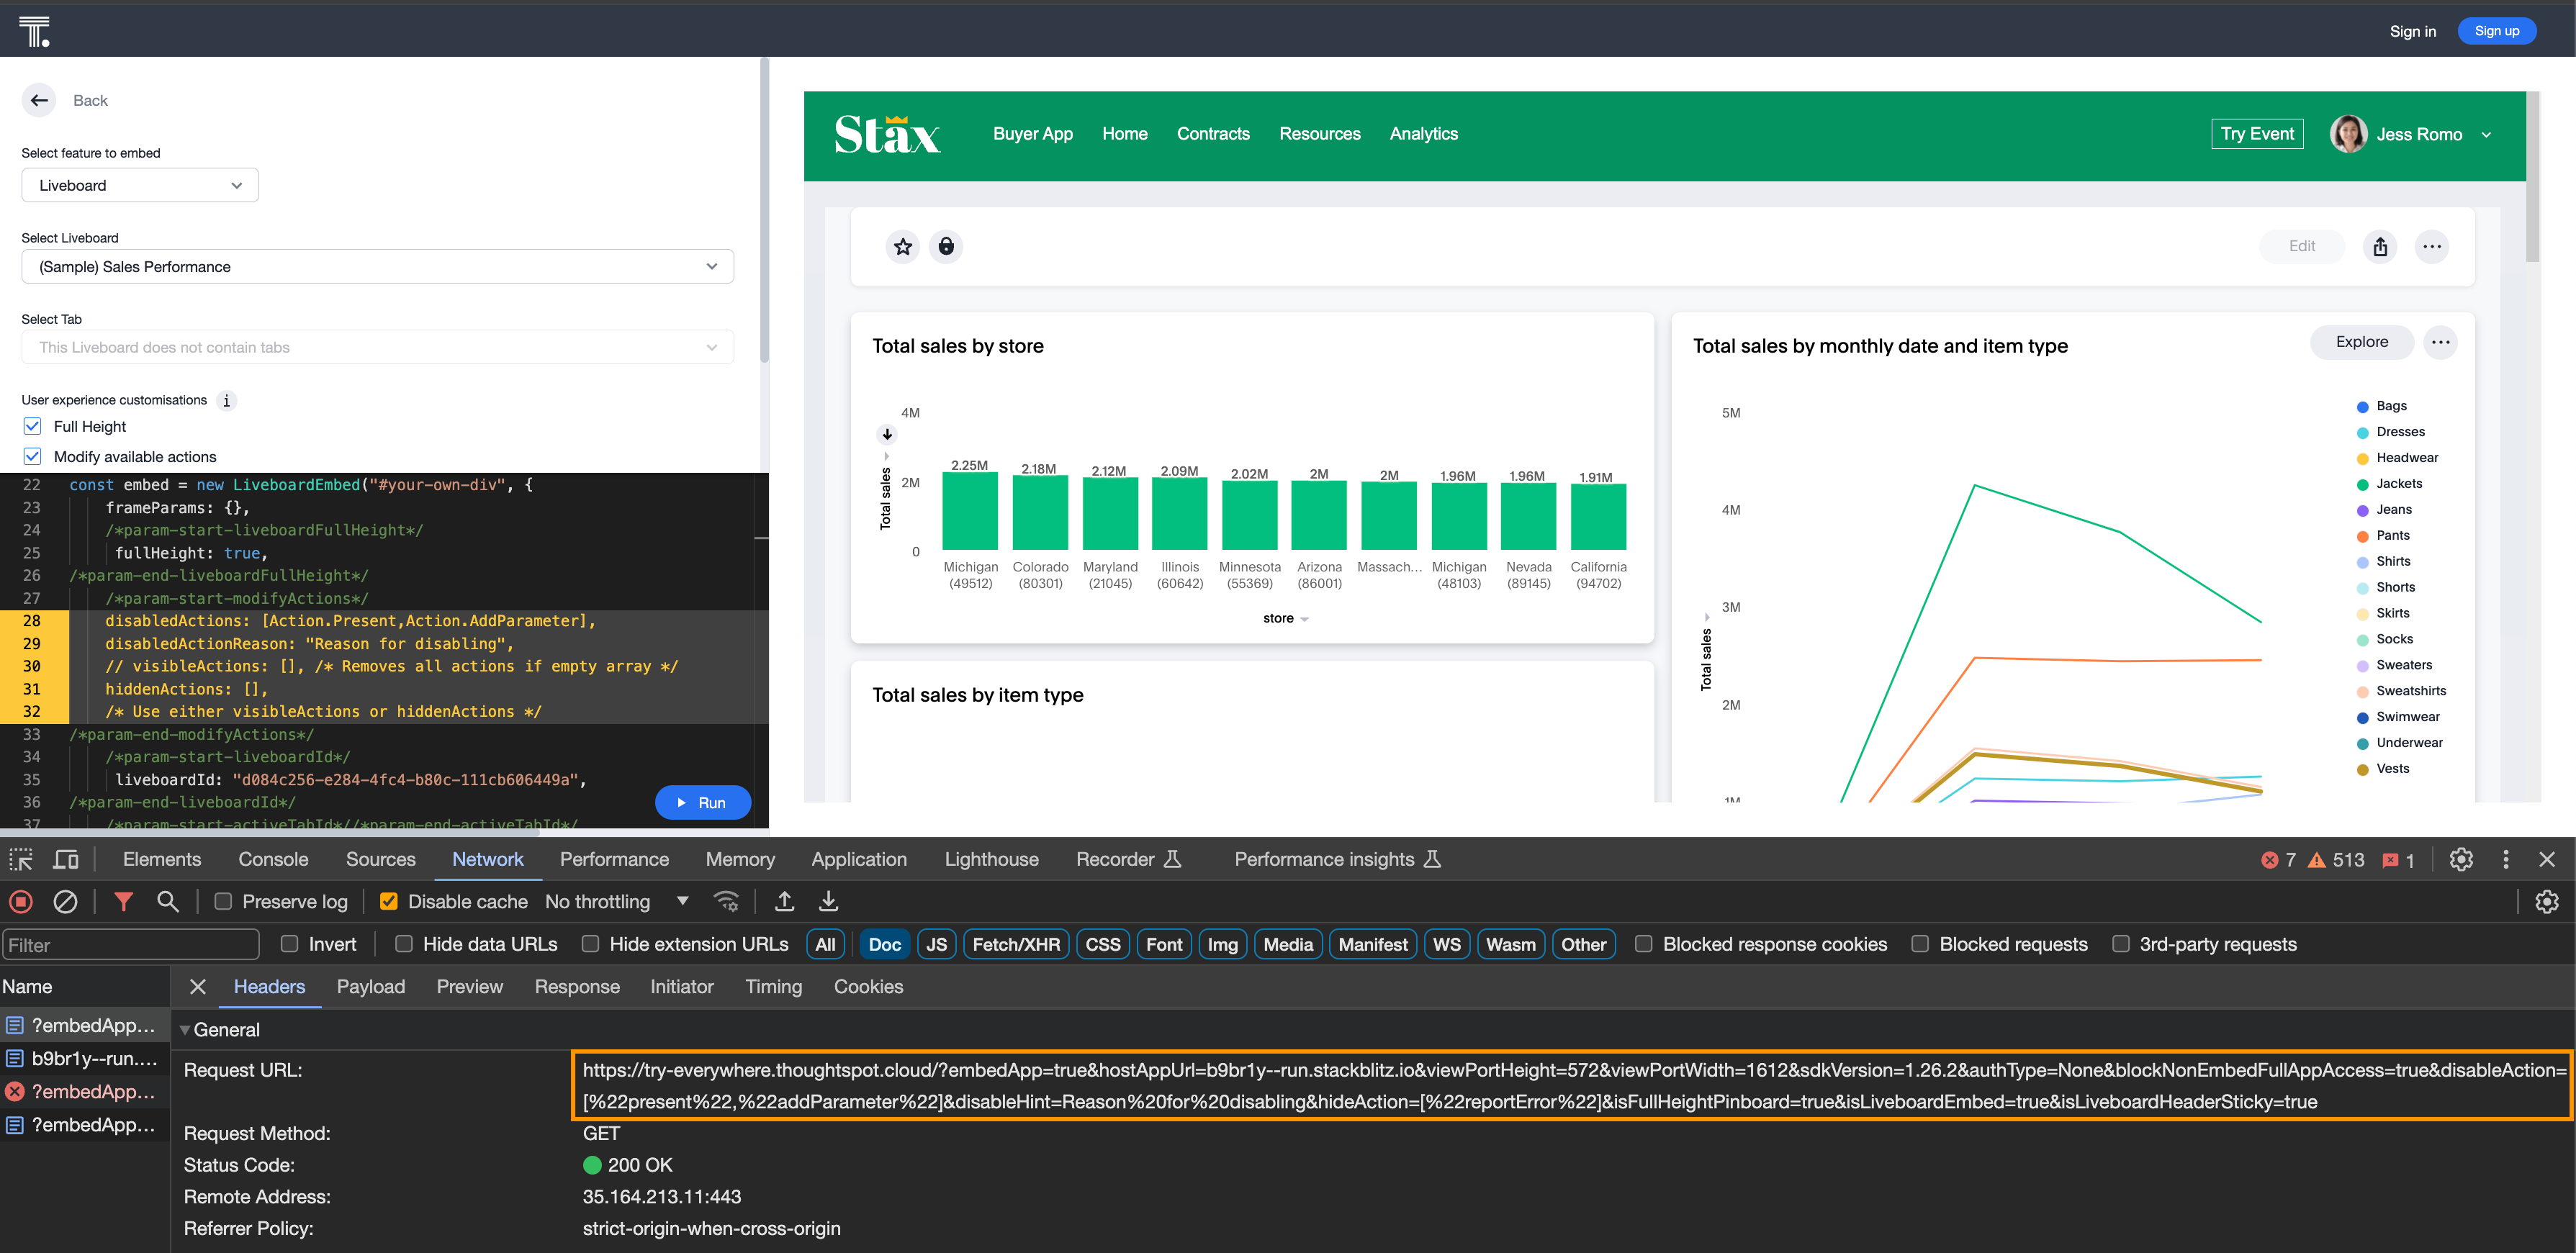Open the Select Liveboard dropdown
This screenshot has width=2576, height=1253.
click(377, 266)
